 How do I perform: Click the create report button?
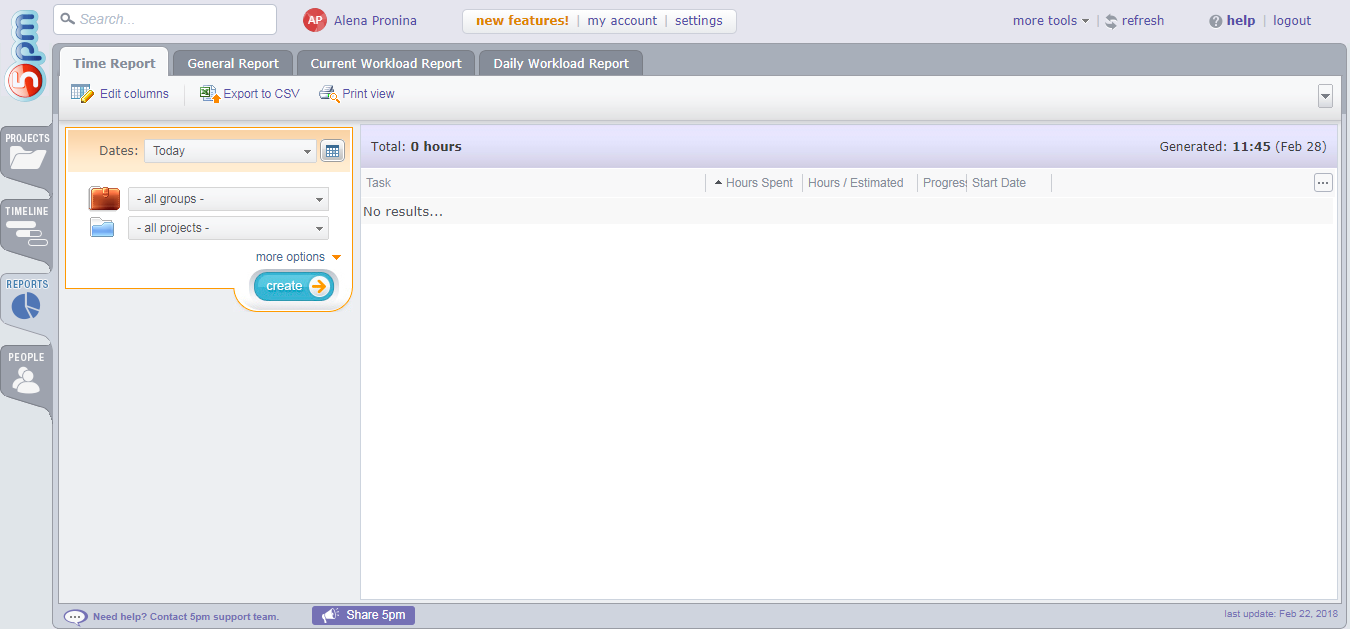tap(295, 286)
